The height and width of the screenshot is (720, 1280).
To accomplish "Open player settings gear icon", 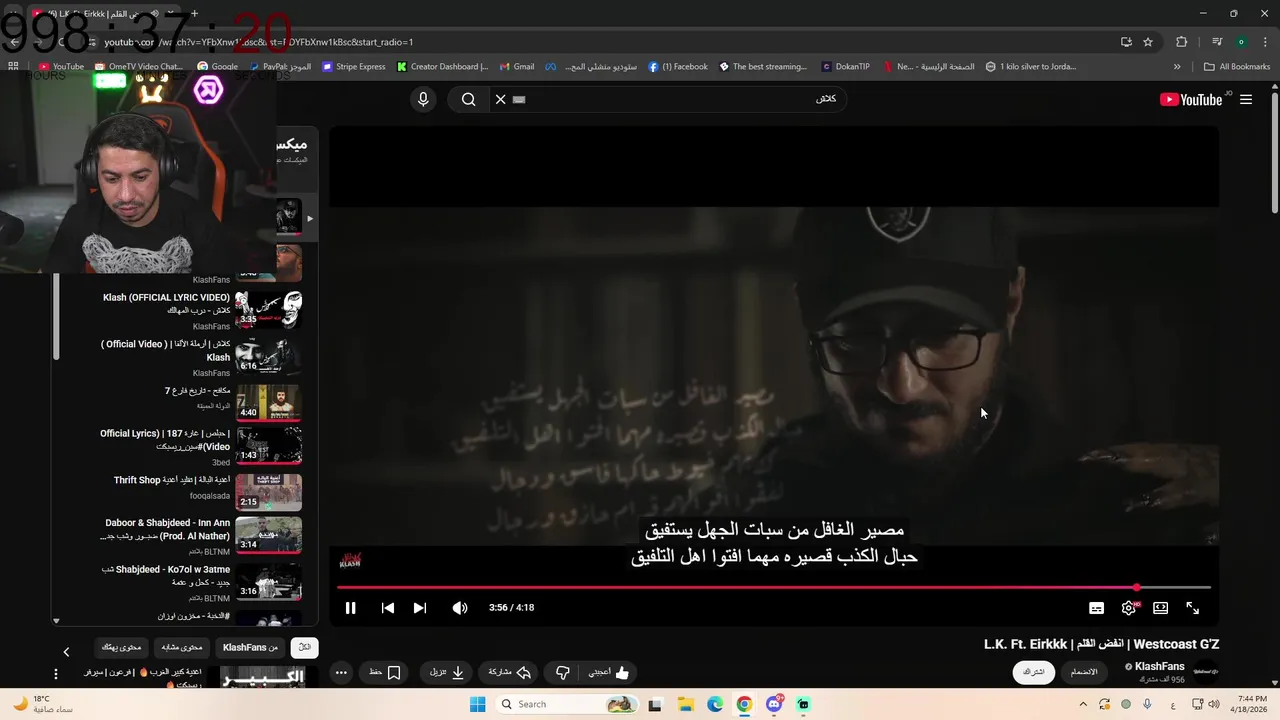I will pyautogui.click(x=1129, y=608).
